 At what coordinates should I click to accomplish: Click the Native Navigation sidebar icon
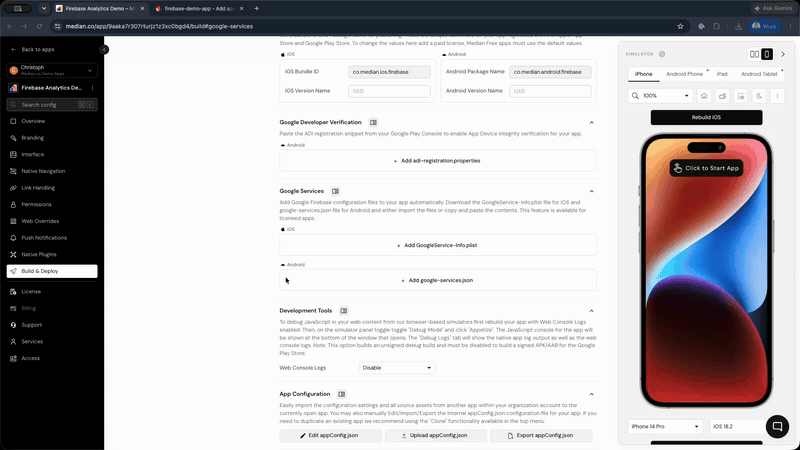coord(13,171)
